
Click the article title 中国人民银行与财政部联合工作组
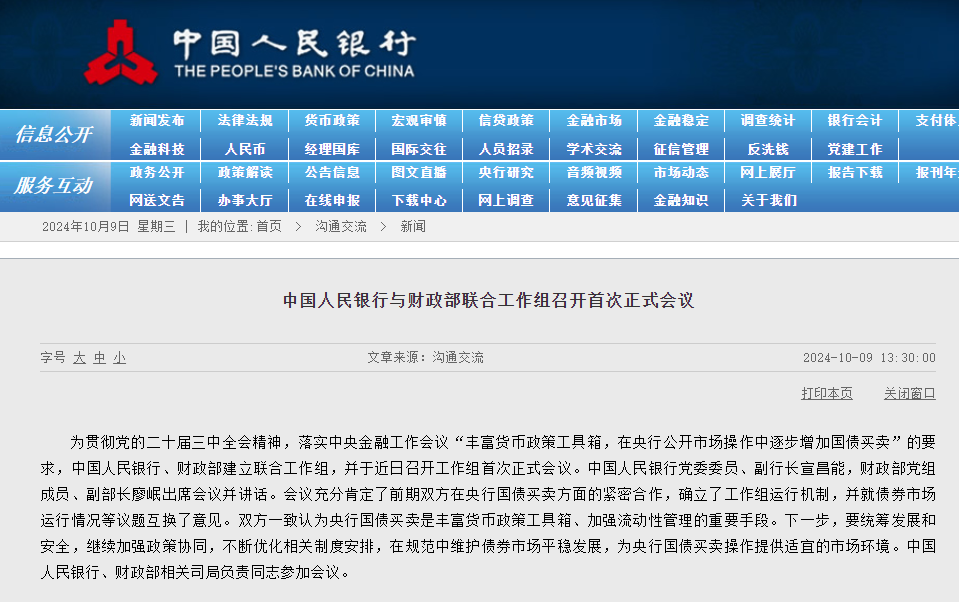pos(489,300)
